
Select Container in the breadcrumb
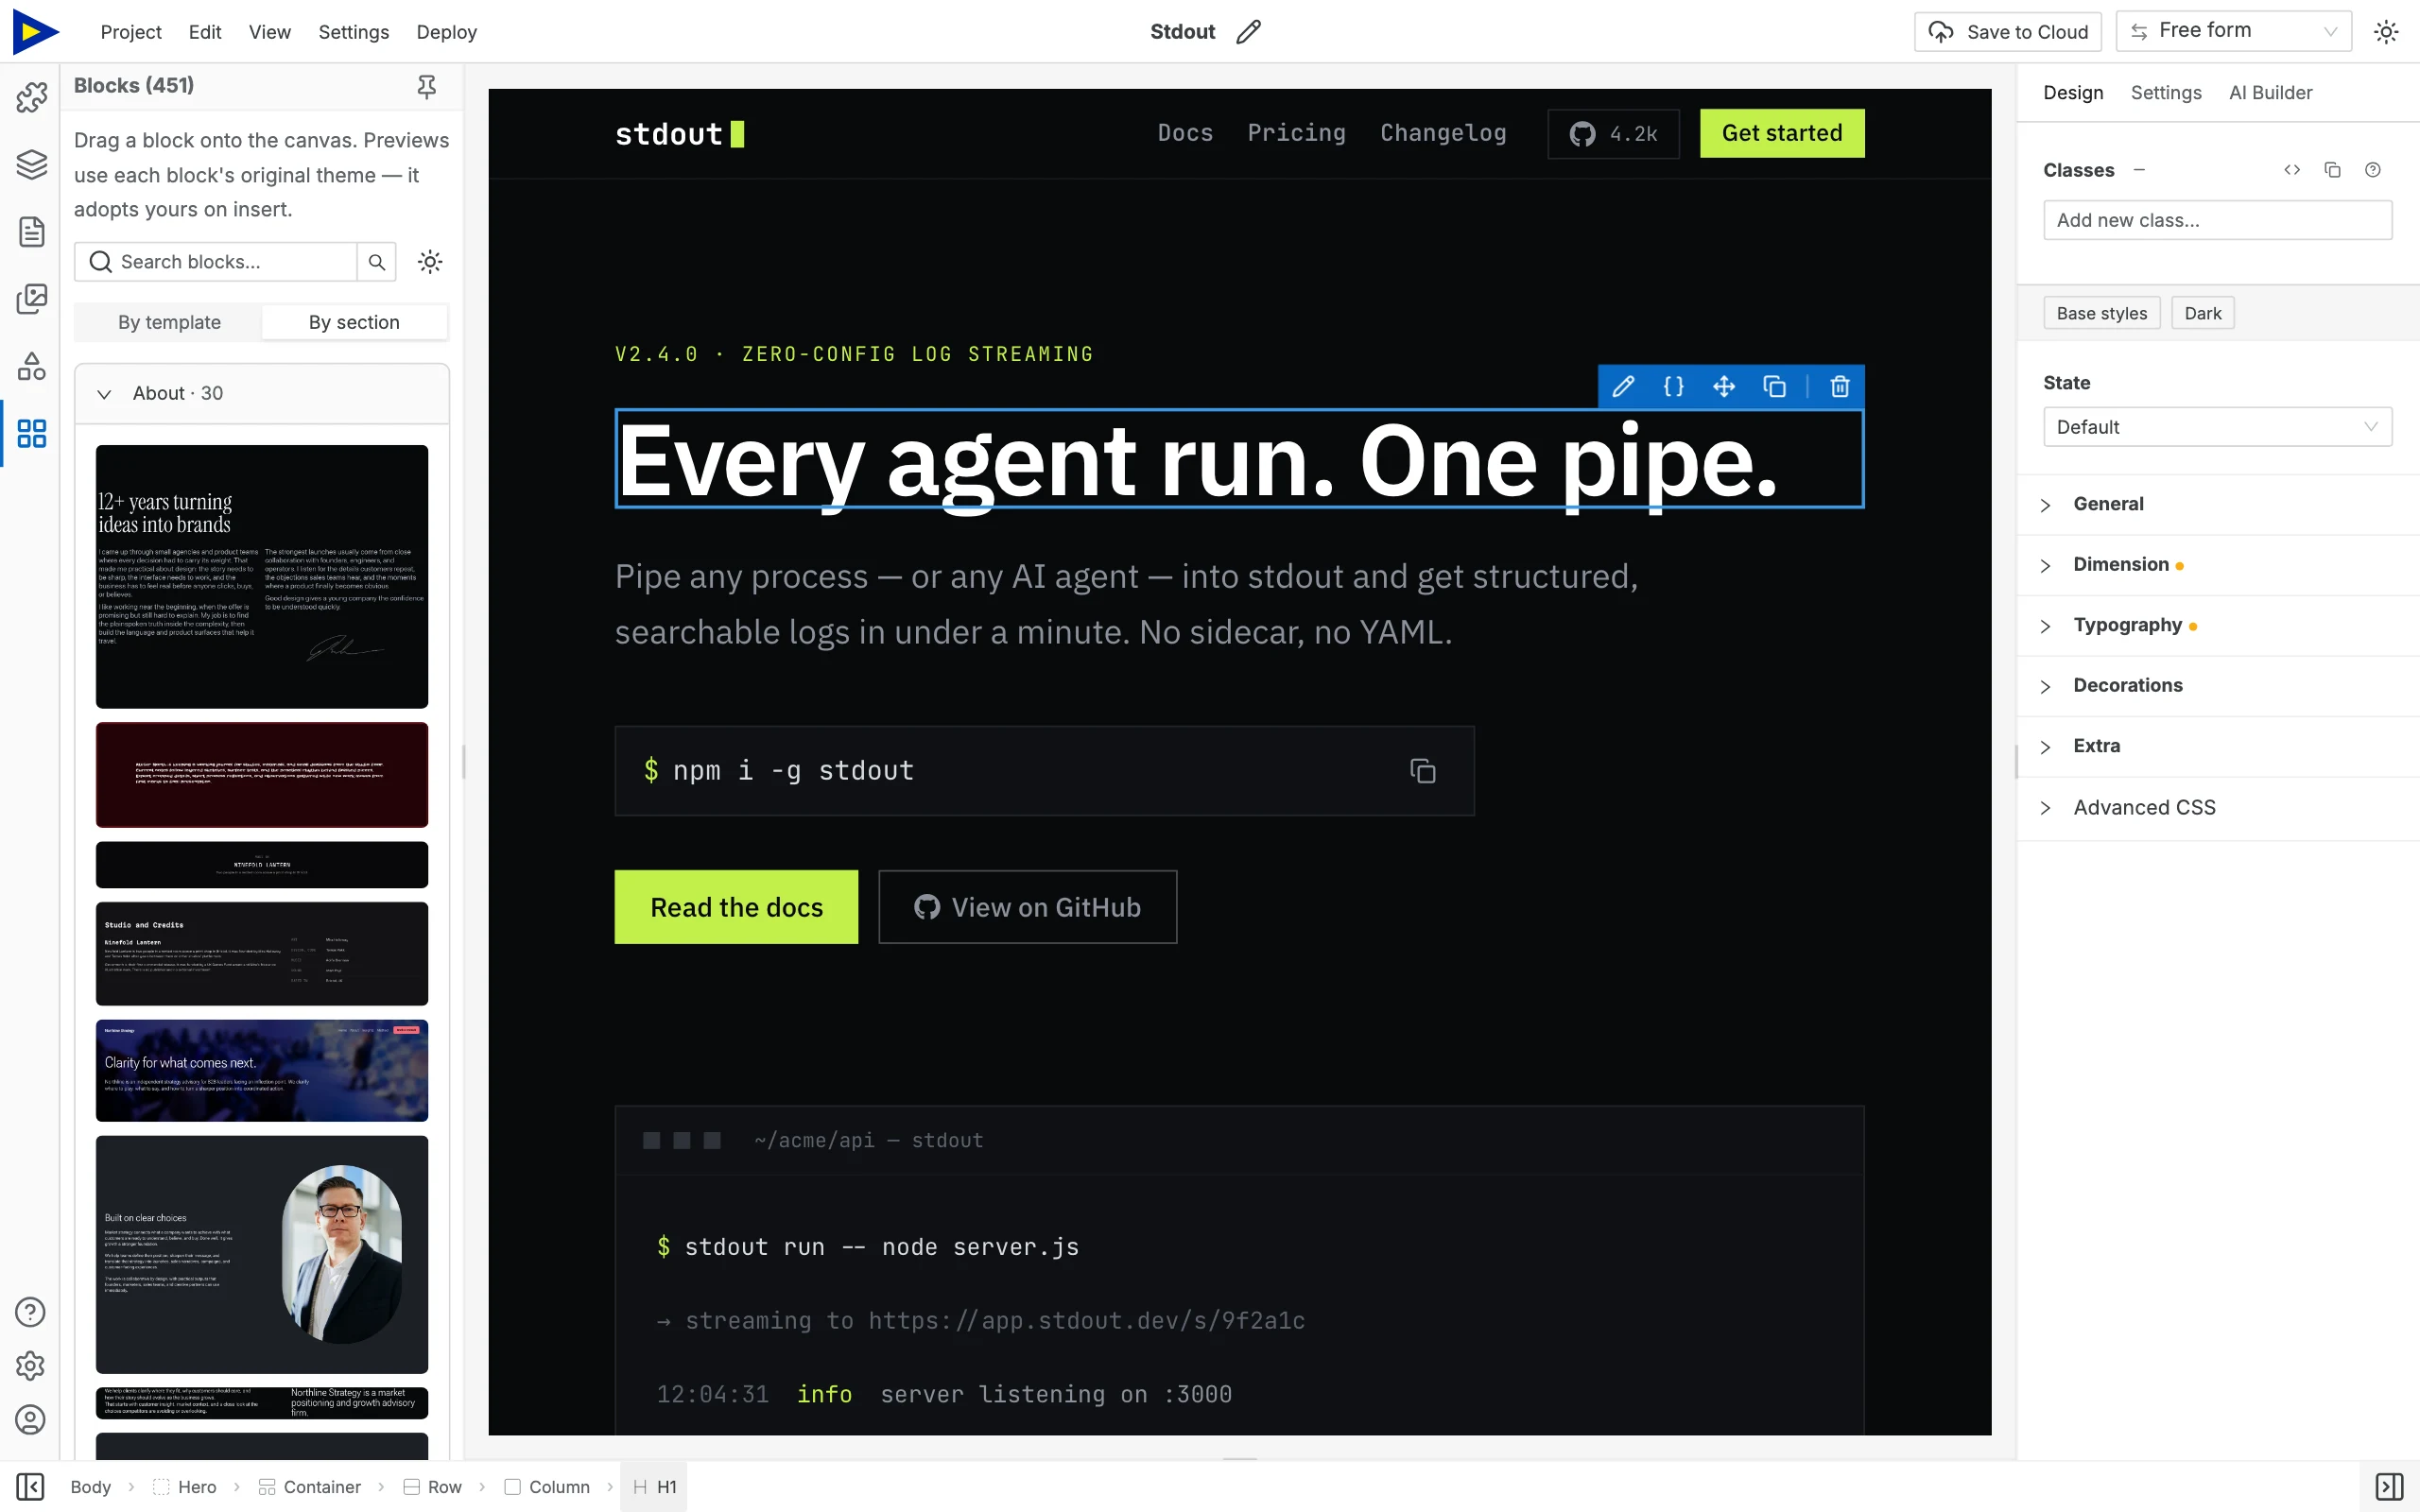310,1487
